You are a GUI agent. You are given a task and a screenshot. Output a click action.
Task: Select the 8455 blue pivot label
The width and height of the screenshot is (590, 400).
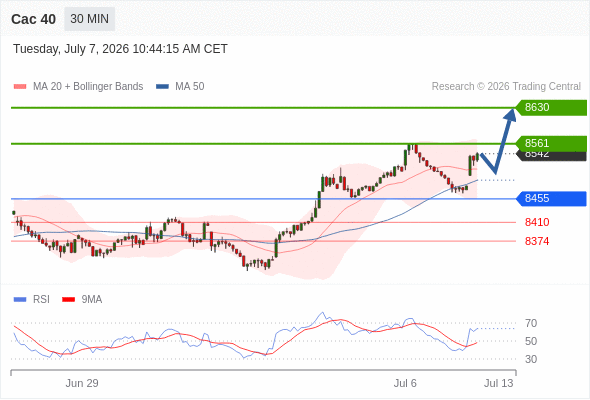coord(551,198)
